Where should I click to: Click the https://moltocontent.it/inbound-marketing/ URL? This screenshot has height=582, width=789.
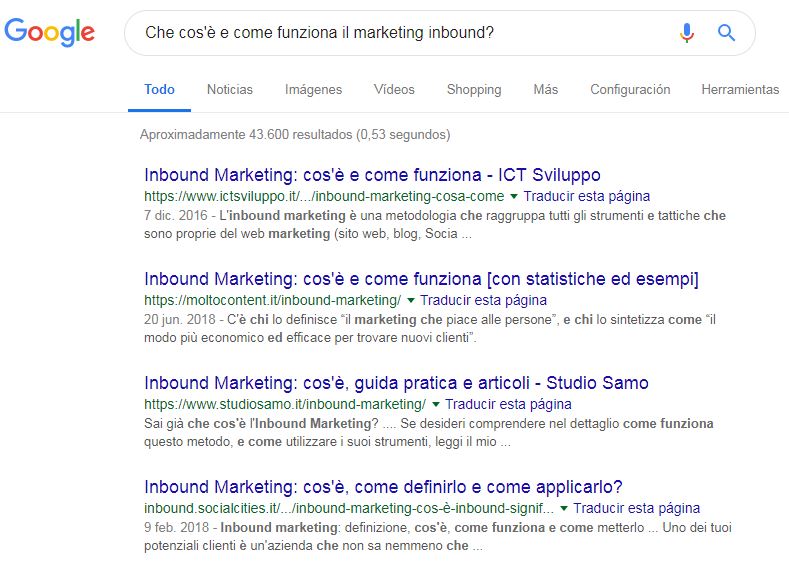coord(273,300)
